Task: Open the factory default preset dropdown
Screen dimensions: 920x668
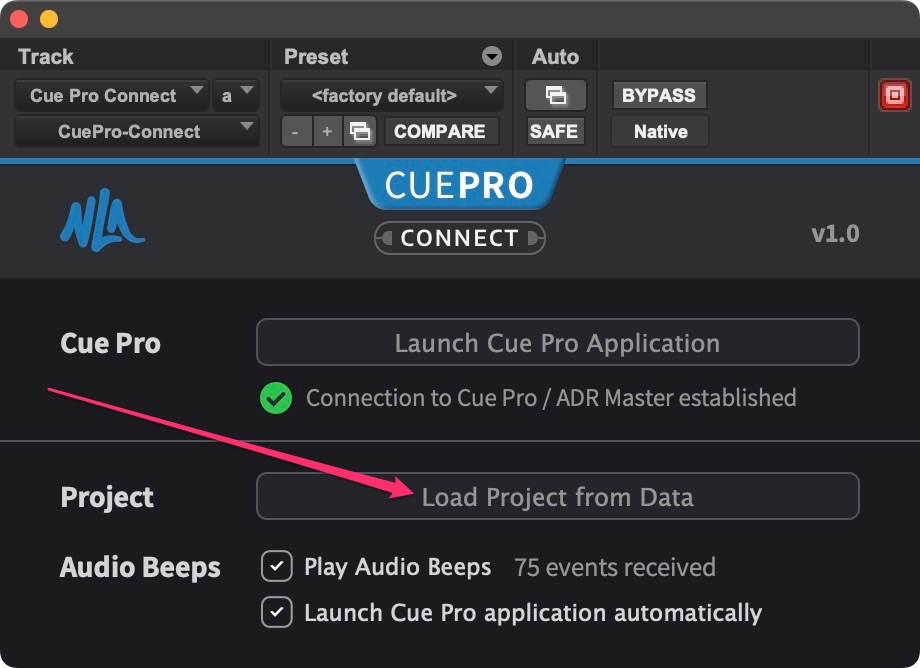Action: click(x=391, y=95)
